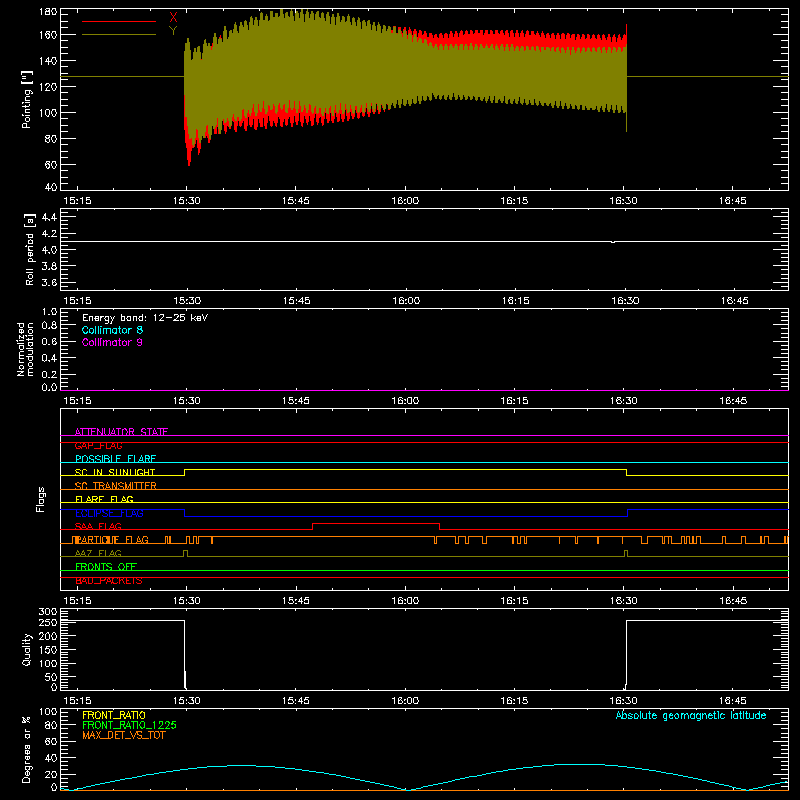Click the 15:30 tick under Pointing plot

[187, 201]
